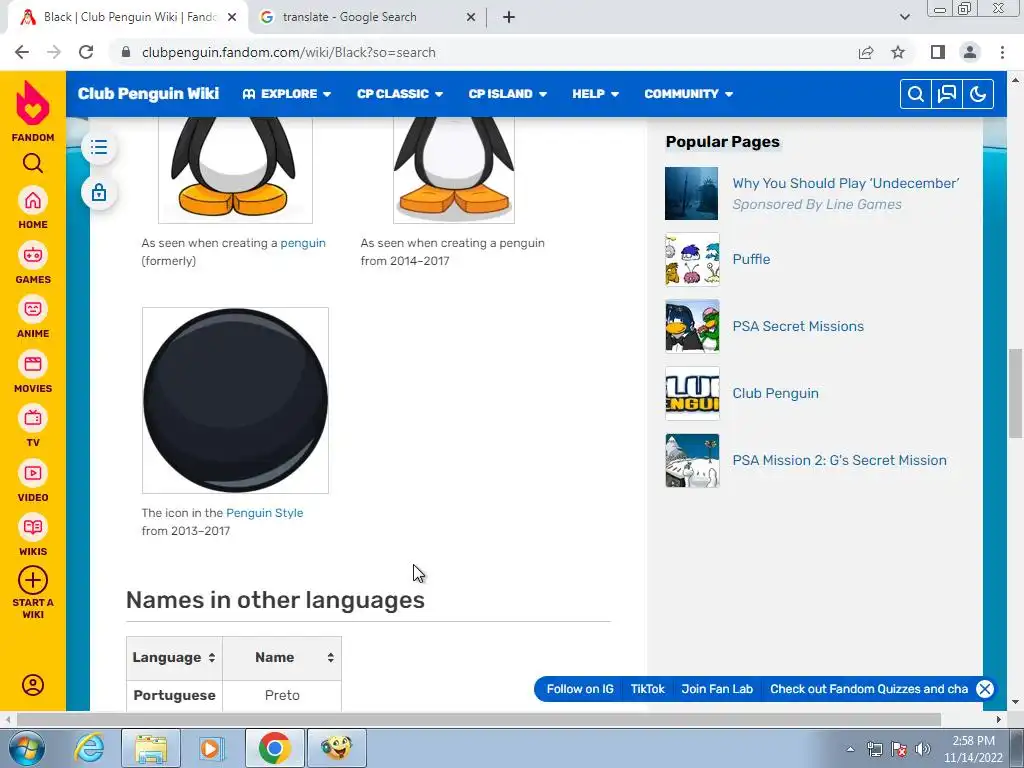Expand the HELP dropdown menu
Image resolution: width=1024 pixels, height=768 pixels.
(x=596, y=94)
